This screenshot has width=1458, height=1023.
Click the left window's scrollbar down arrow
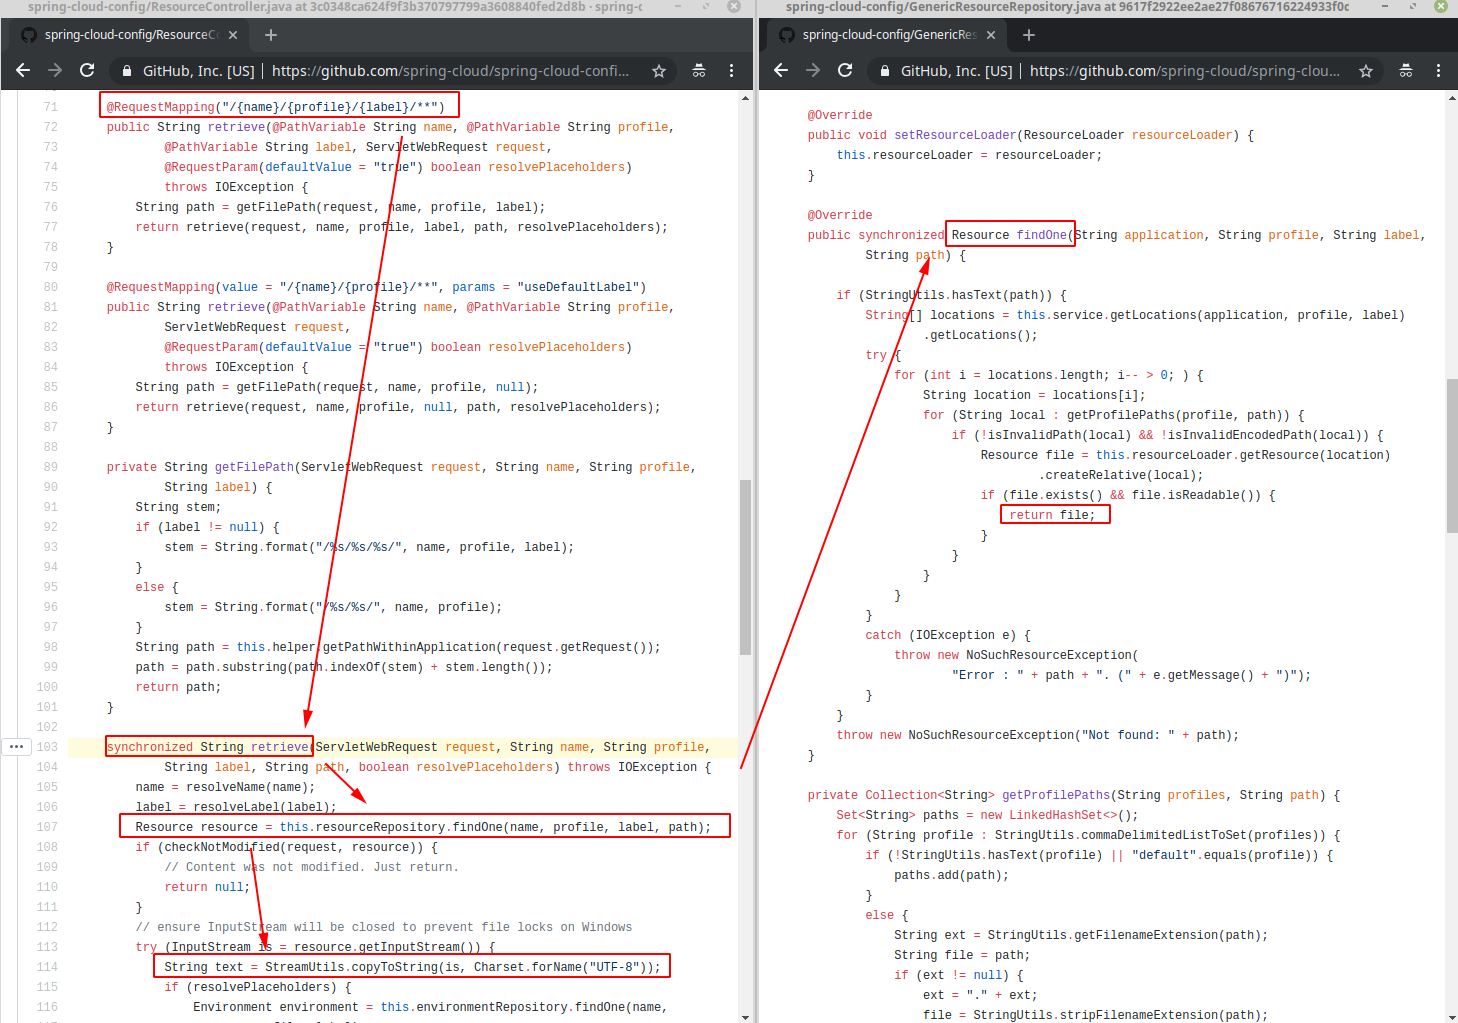(745, 1016)
